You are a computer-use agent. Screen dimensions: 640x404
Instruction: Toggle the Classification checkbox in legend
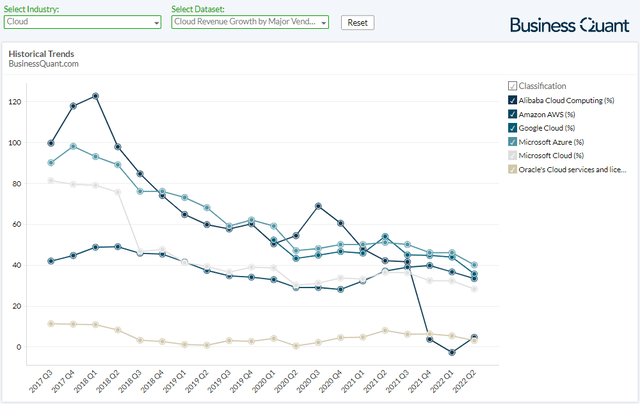(x=513, y=86)
